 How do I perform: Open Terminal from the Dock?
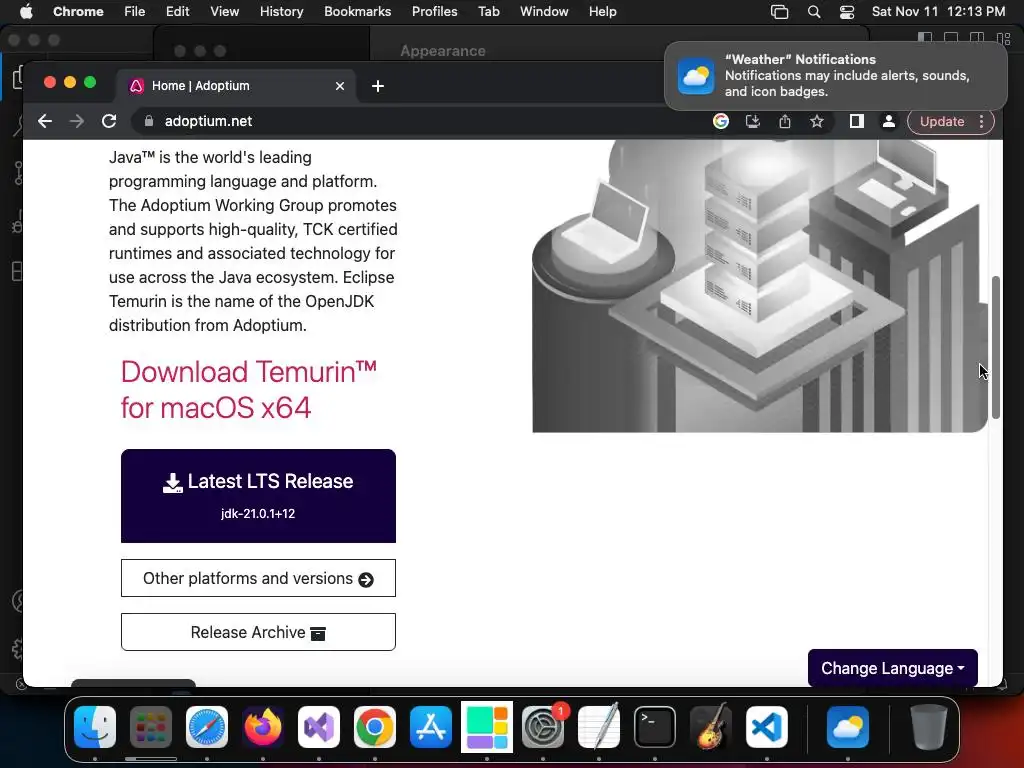(655, 727)
